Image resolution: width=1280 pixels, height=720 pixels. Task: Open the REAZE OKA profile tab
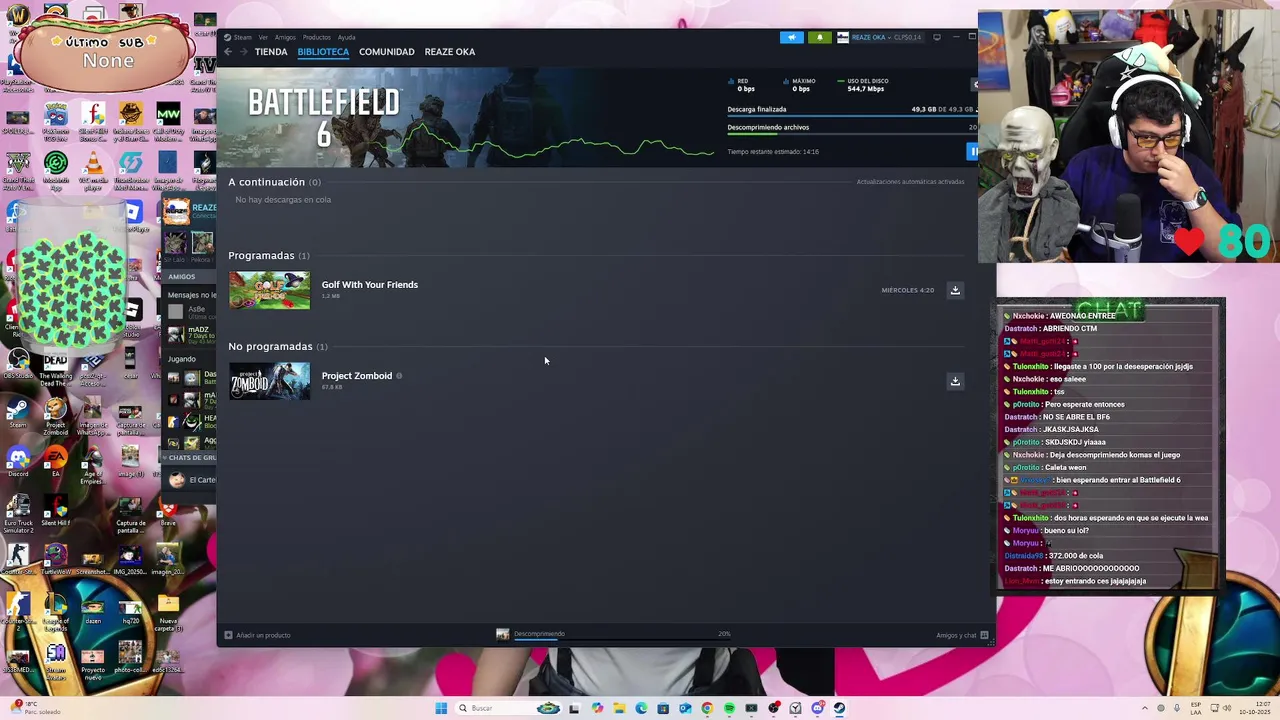449,52
